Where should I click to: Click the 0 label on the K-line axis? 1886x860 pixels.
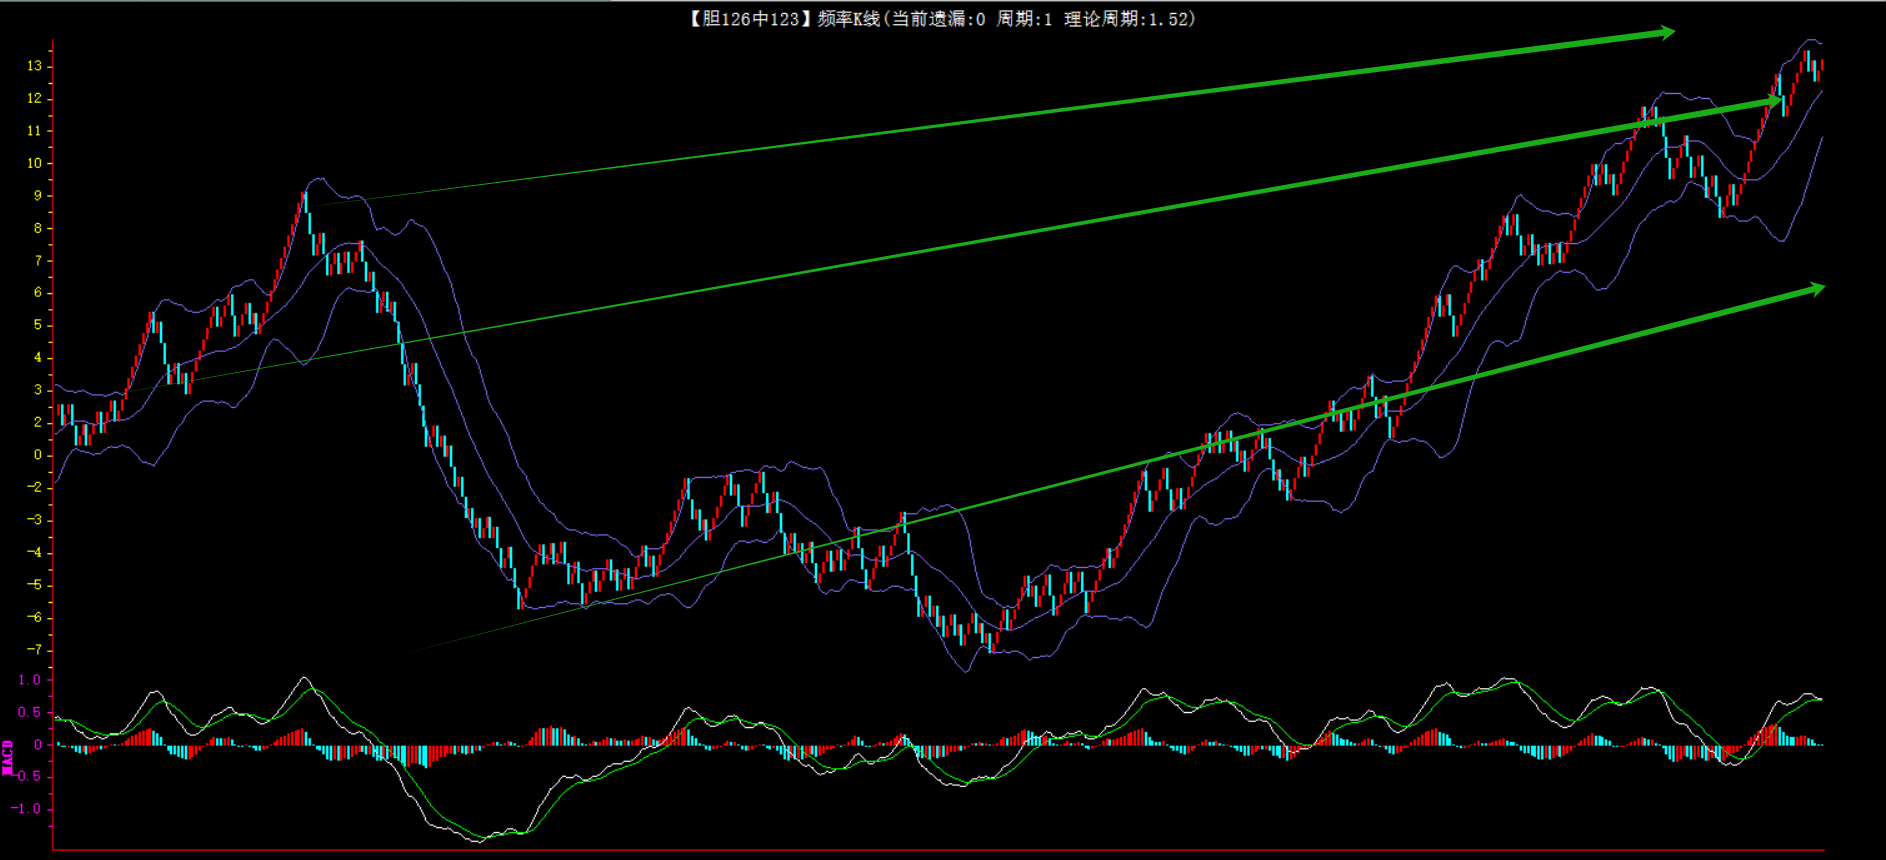38,455
